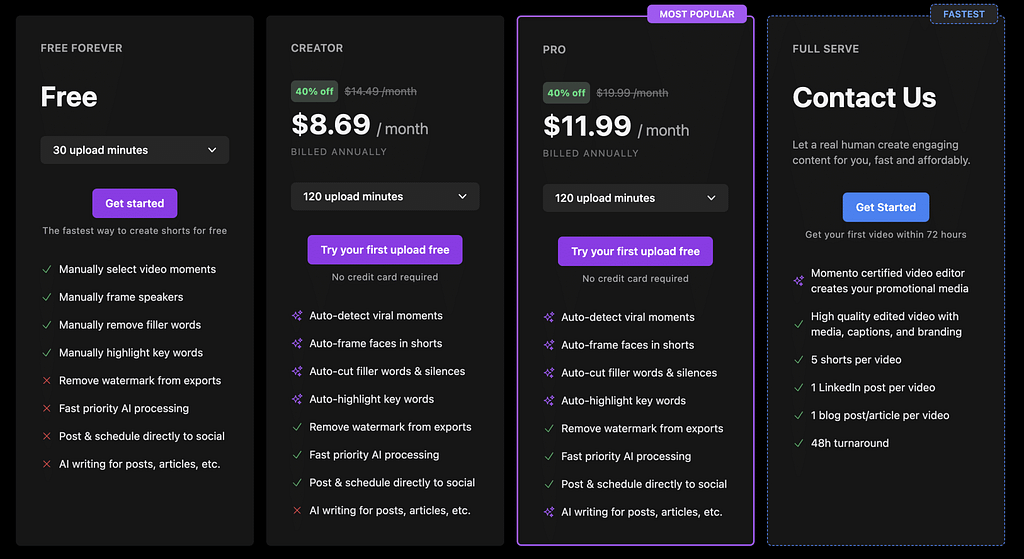Click checkmark beside Creator's Fast priority AI processing
Screen dimensions: 1024x559
[297, 455]
